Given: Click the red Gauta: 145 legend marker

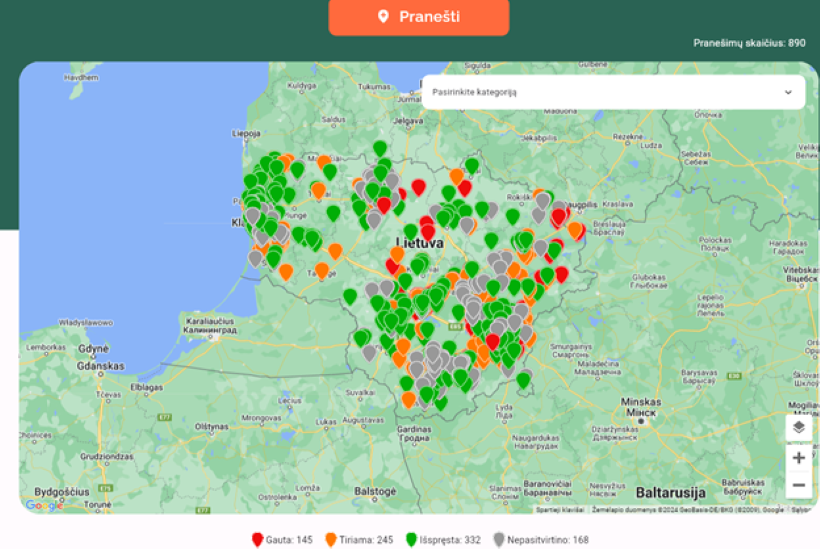Looking at the screenshot, I should click(257, 540).
